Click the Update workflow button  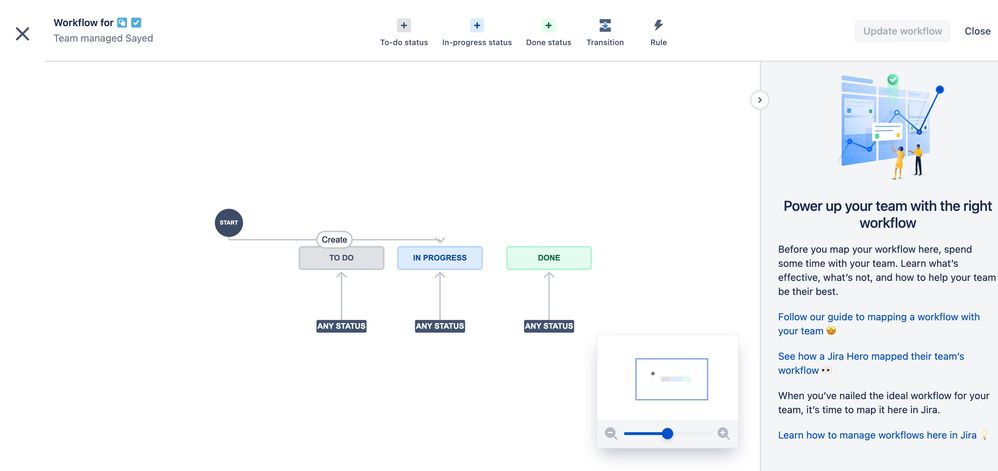902,31
